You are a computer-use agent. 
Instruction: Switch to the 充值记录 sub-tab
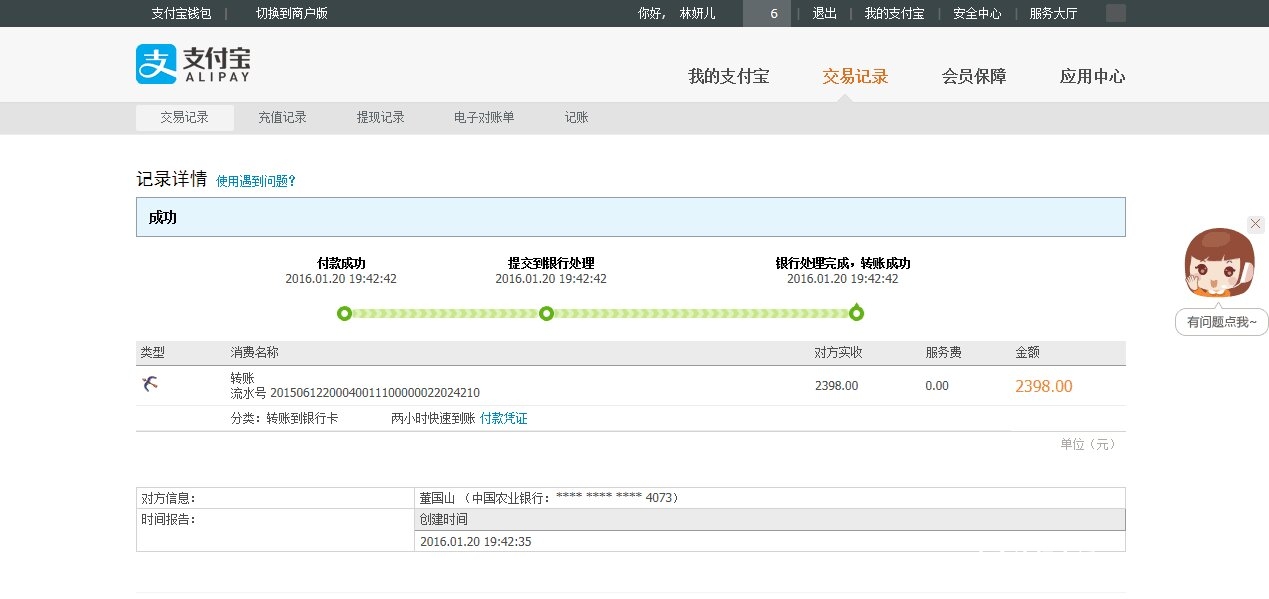click(282, 118)
